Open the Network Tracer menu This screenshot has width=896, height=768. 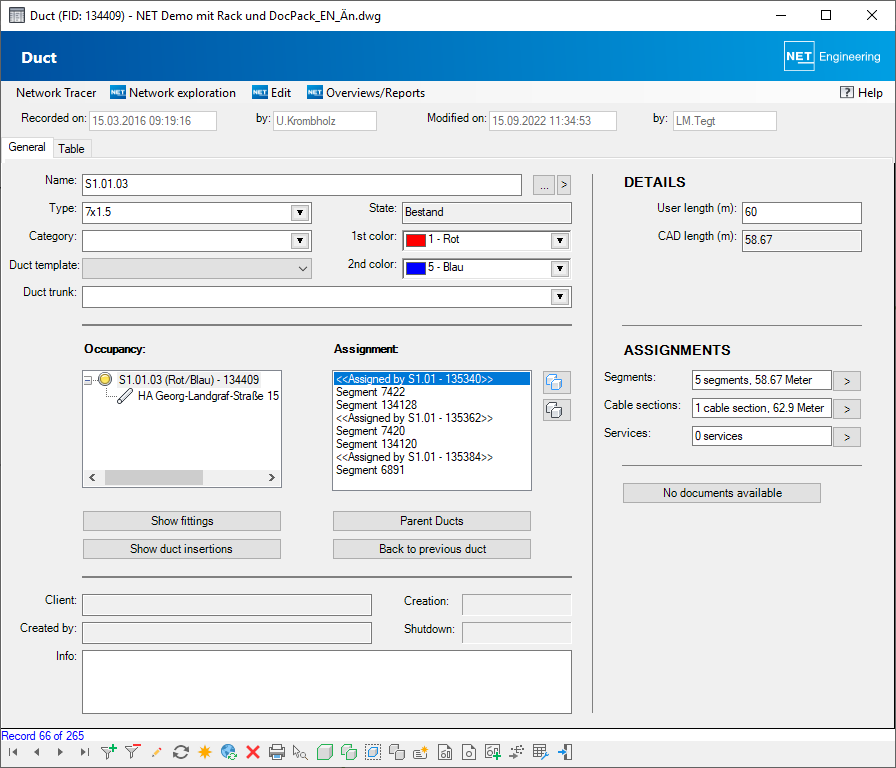[56, 93]
